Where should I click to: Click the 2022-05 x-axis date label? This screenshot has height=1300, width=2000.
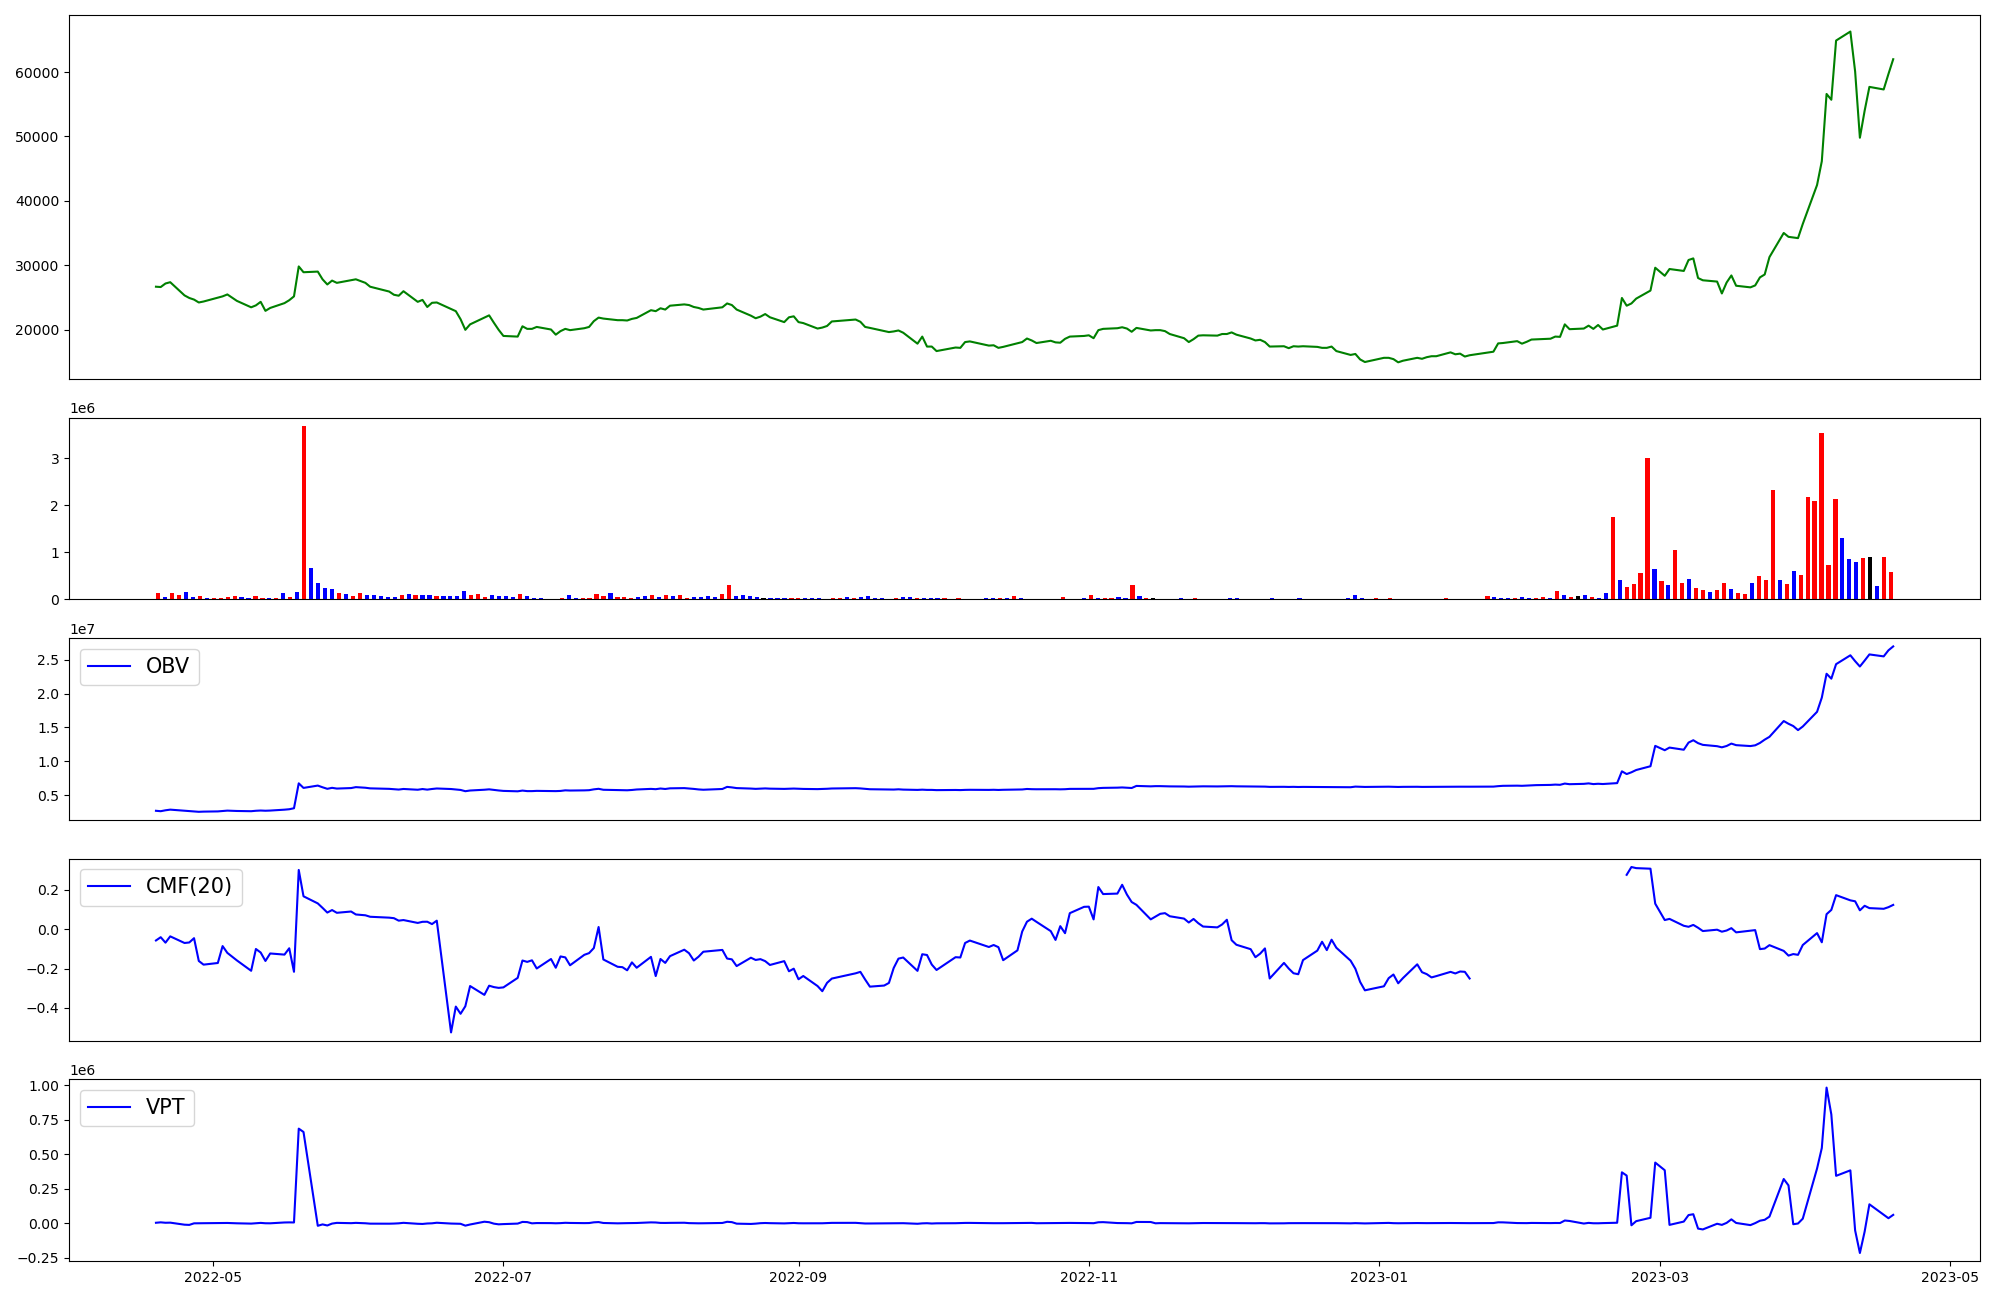tap(213, 1277)
